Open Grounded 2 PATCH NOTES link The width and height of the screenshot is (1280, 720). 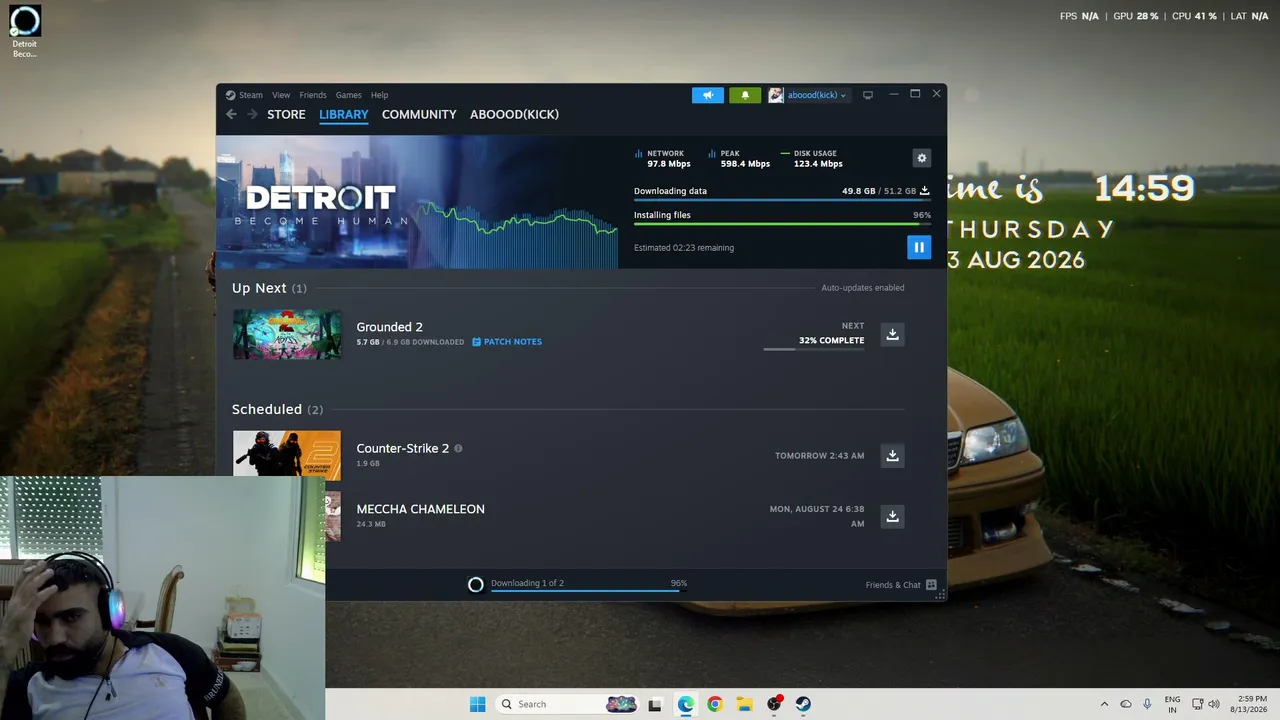click(507, 342)
